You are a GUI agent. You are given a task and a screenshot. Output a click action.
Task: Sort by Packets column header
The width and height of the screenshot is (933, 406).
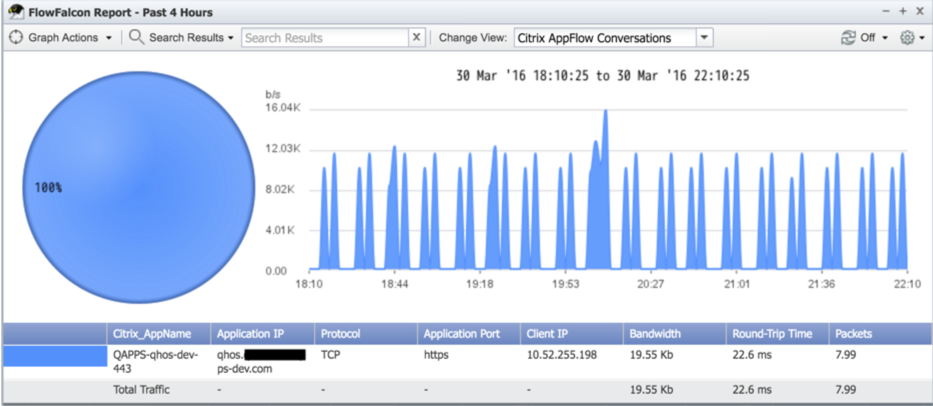coord(881,334)
